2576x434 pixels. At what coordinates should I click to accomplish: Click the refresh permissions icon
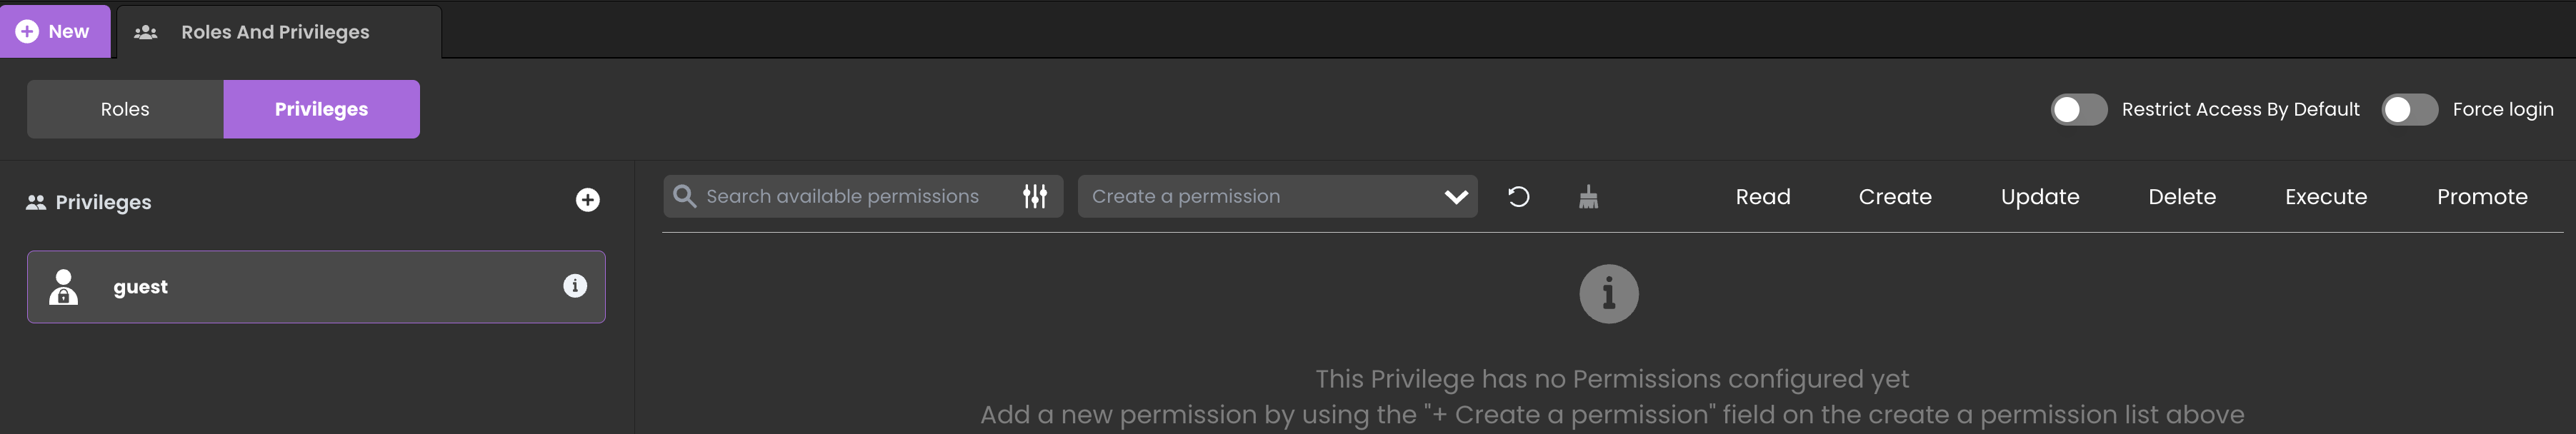1518,197
